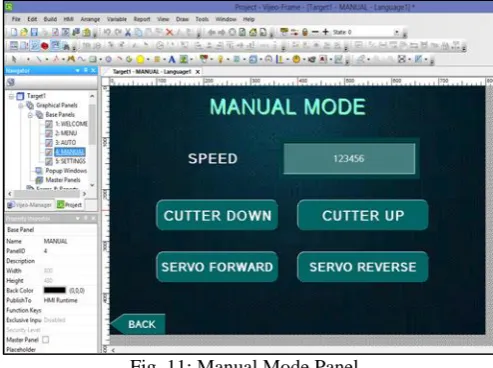493x368 pixels.
Task: Click the red X Delete icon
Action: (x=169, y=32)
